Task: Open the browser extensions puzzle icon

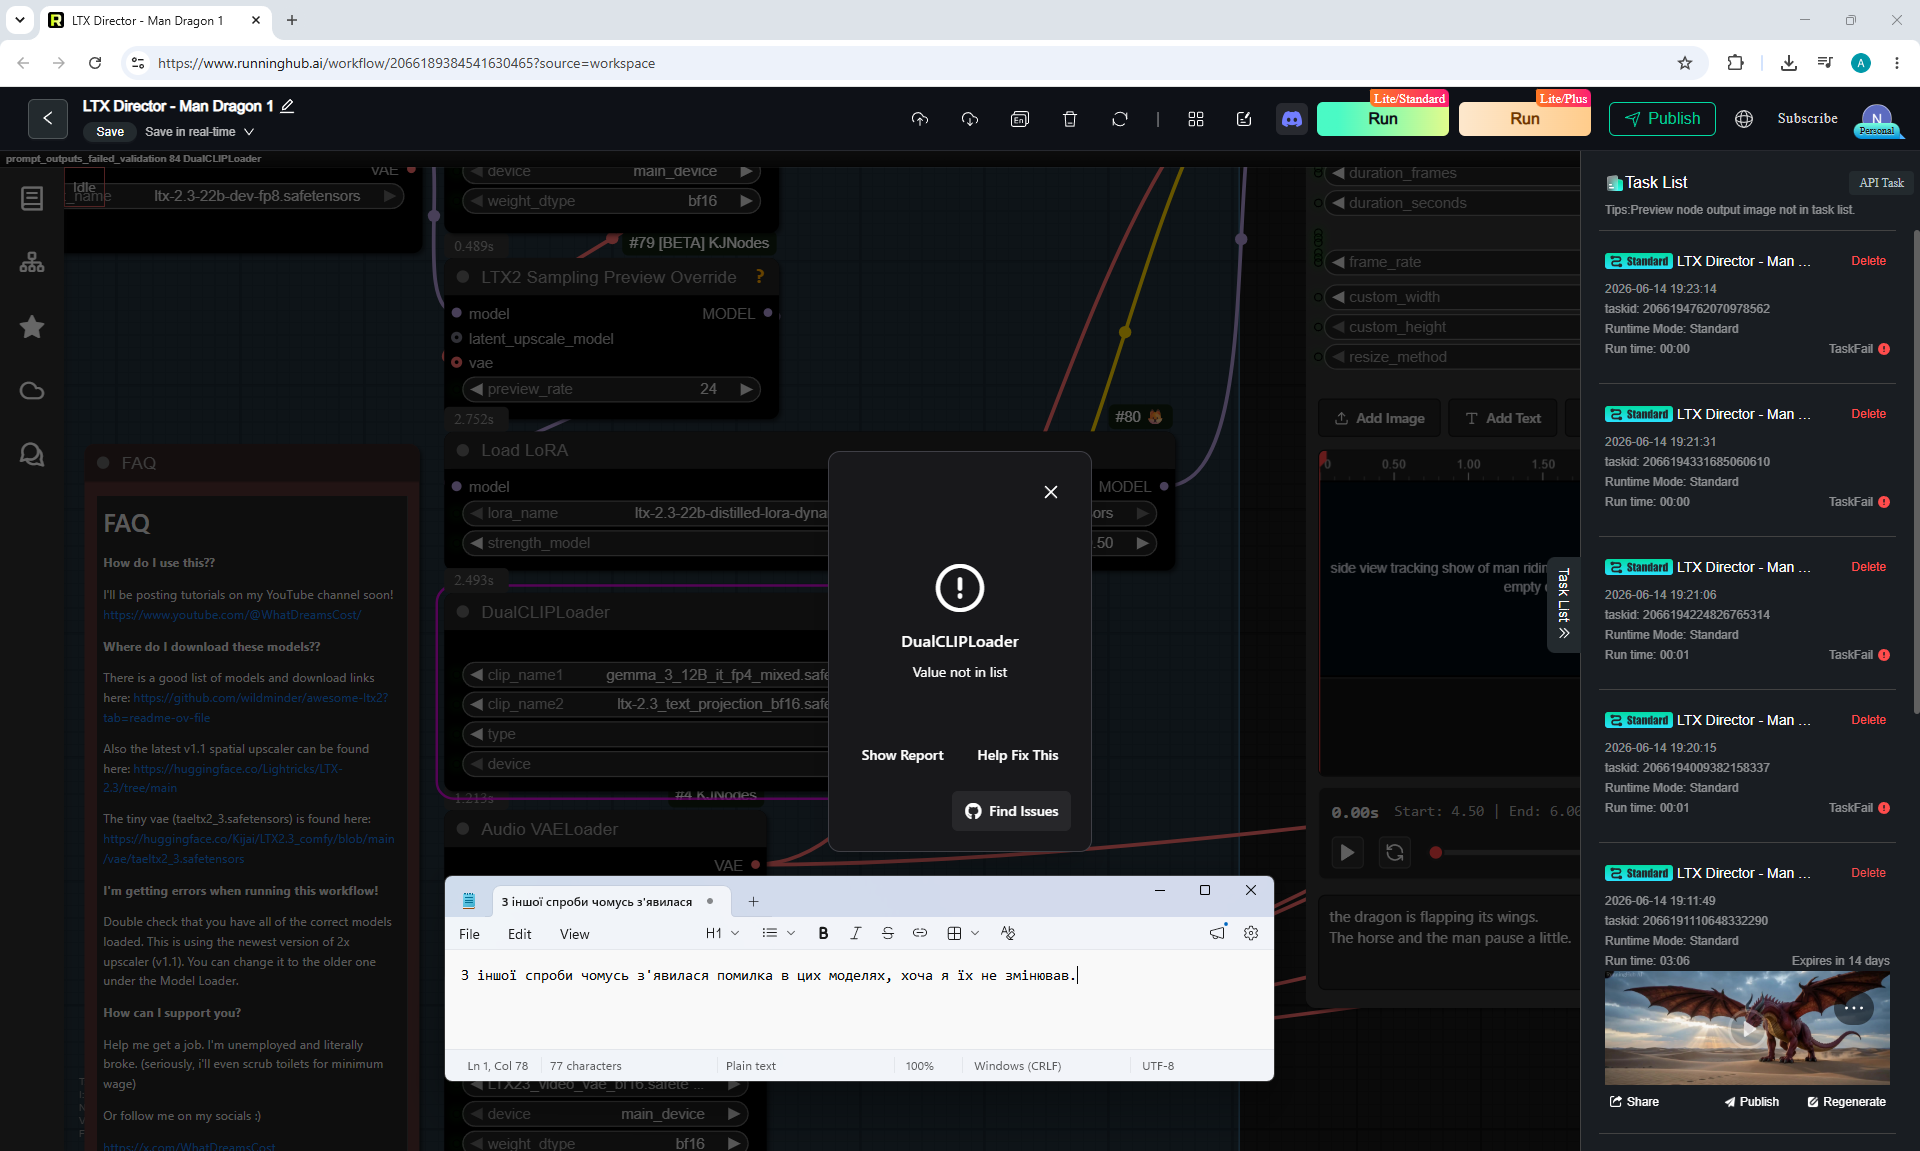Action: (1735, 63)
